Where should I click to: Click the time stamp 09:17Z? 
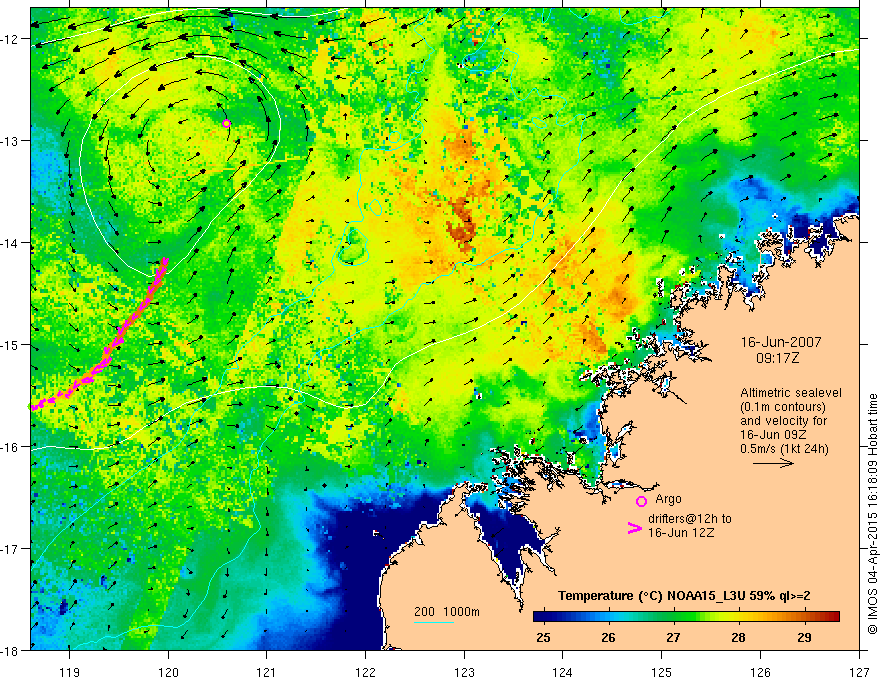[x=777, y=358]
